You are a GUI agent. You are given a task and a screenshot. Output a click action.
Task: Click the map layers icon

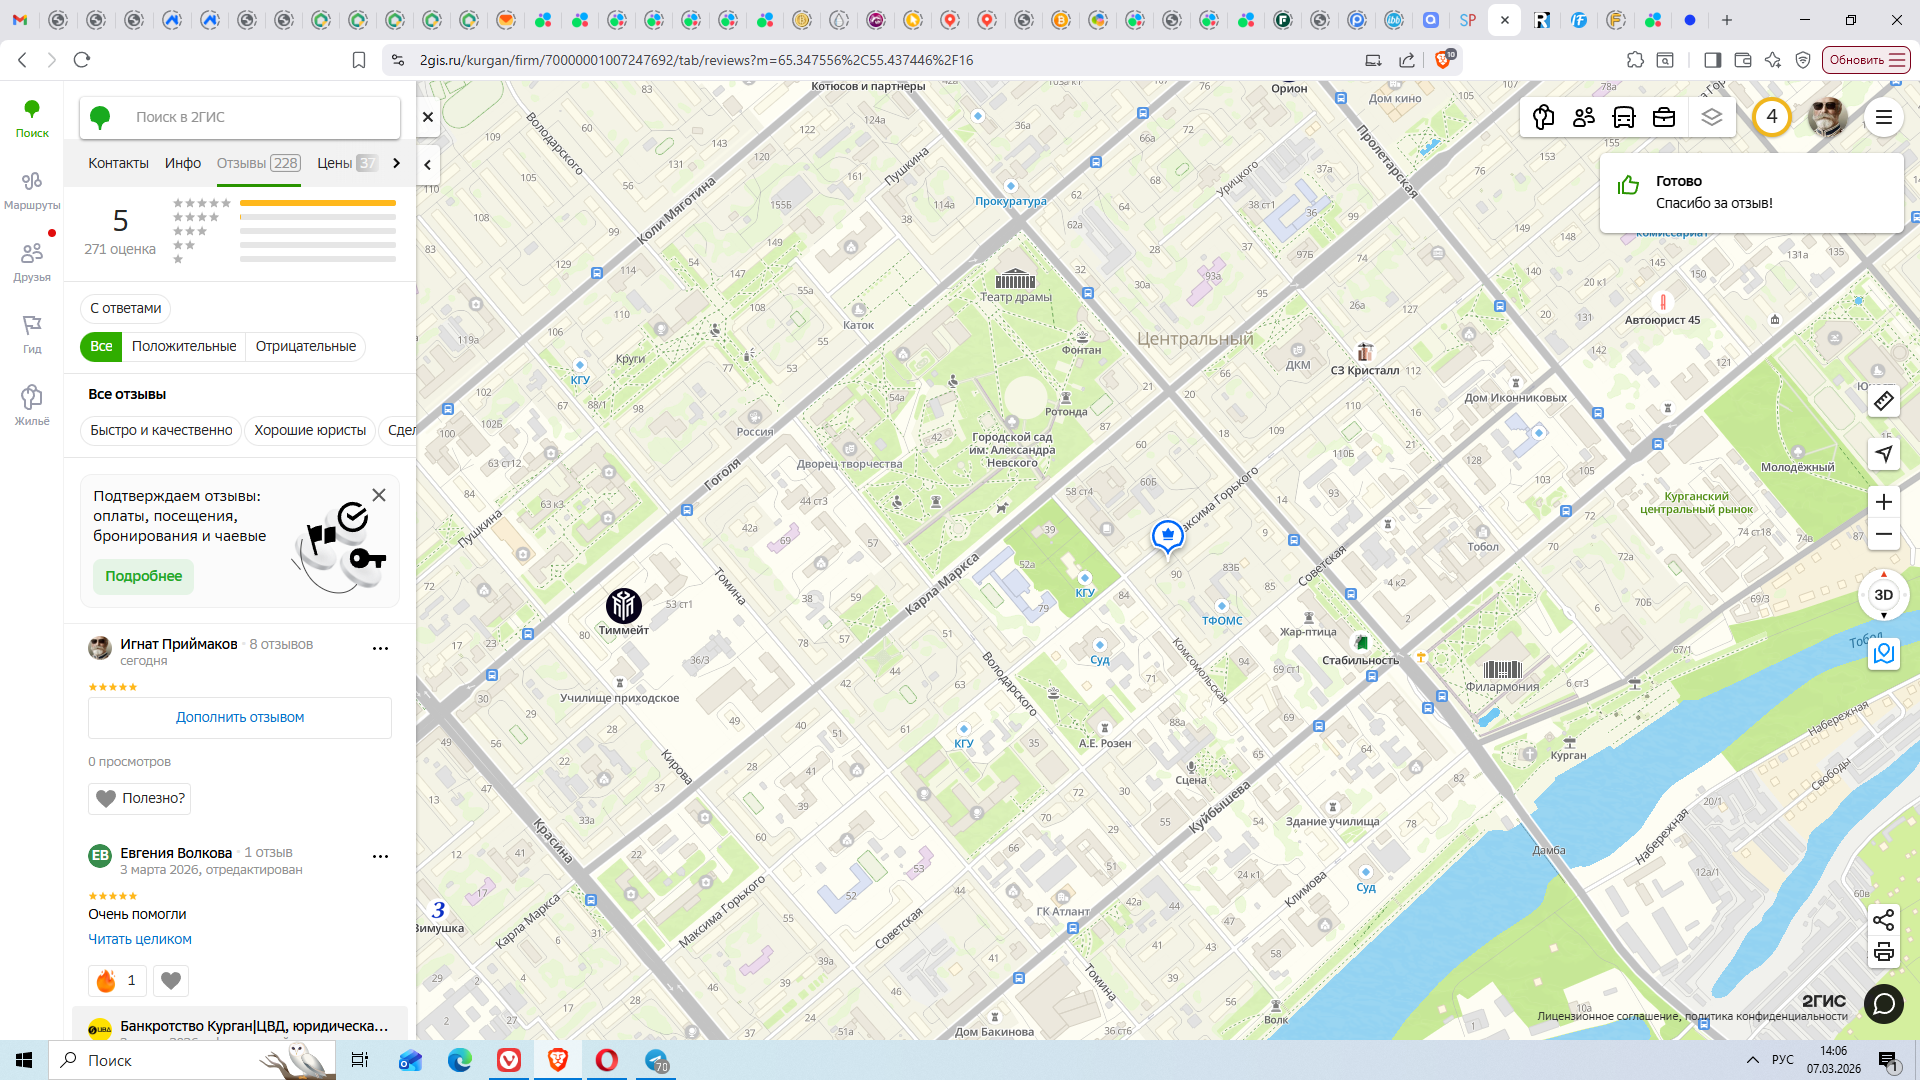click(1711, 117)
